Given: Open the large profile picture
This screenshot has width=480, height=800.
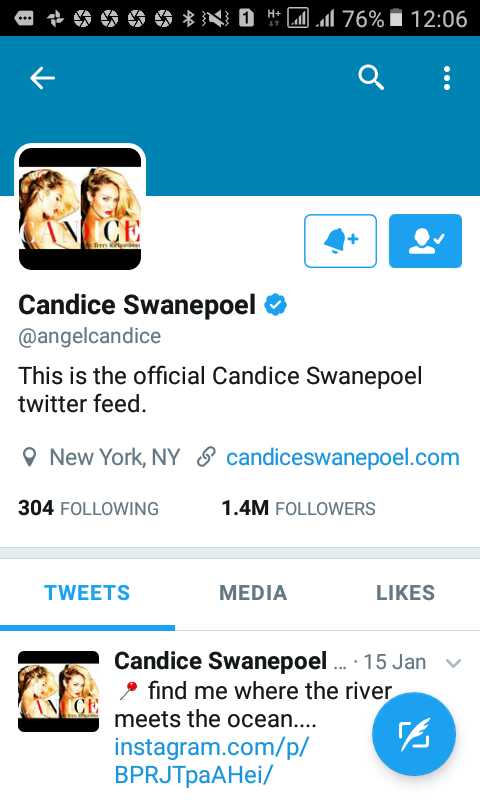Looking at the screenshot, I should click(80, 209).
